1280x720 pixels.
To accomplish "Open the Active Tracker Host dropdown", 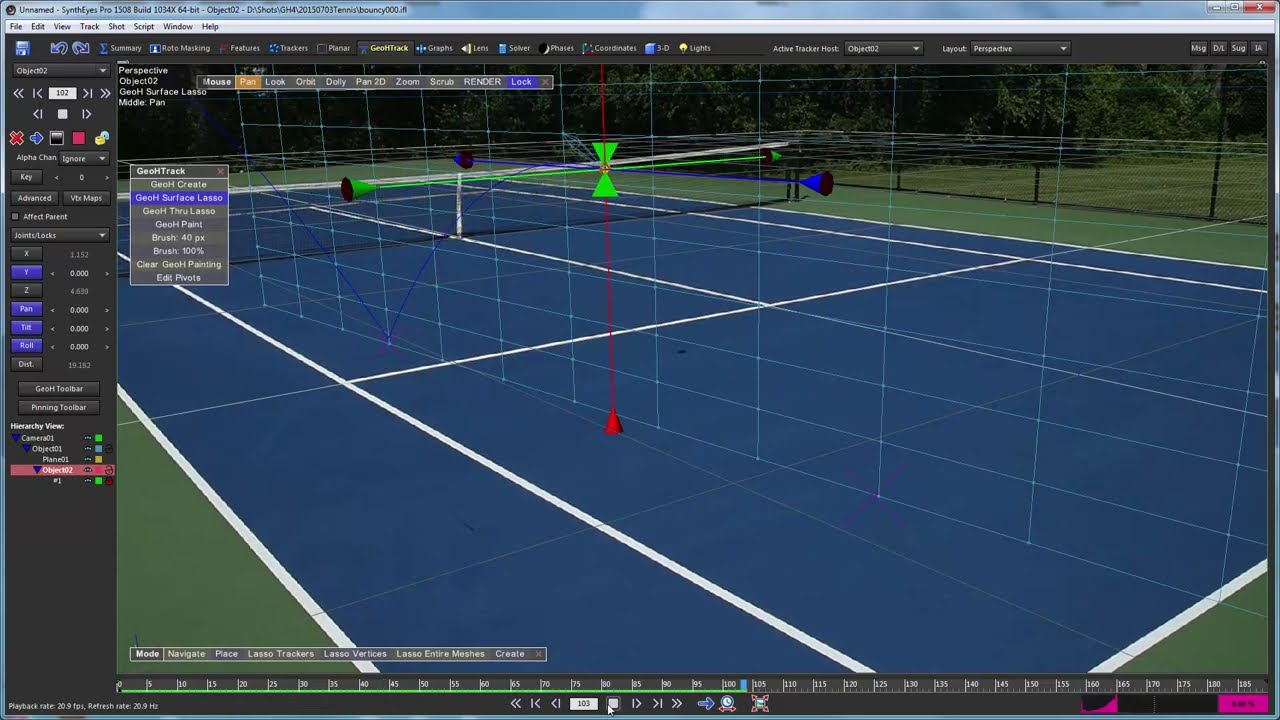I will (x=883, y=48).
